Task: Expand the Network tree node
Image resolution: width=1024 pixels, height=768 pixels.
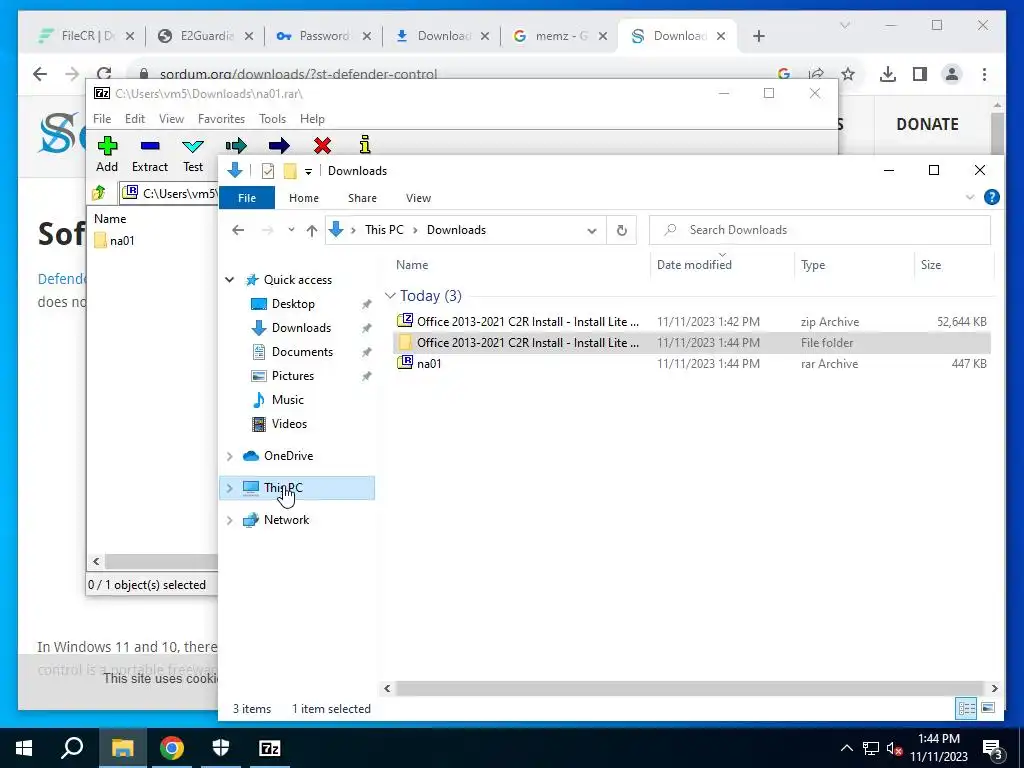Action: [x=229, y=520]
